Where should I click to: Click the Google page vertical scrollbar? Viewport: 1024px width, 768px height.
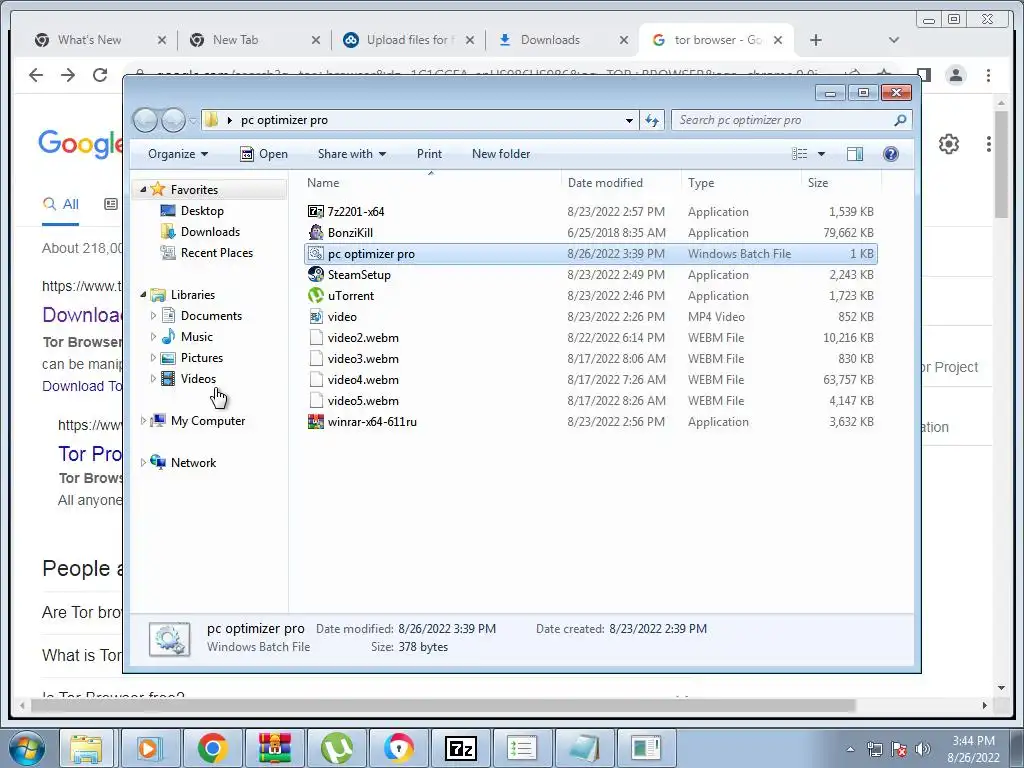1001,165
